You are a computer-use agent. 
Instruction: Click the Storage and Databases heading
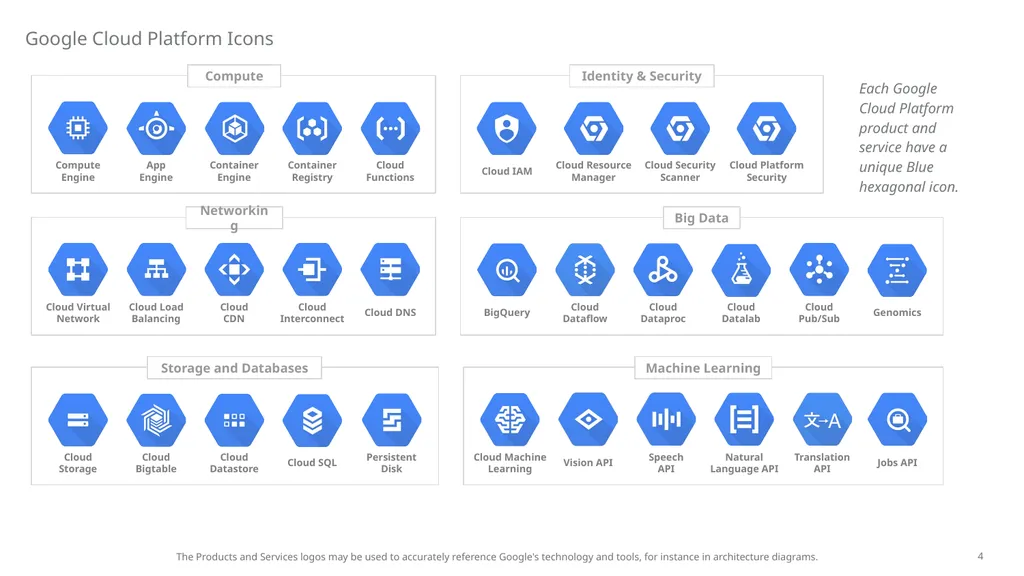(234, 368)
